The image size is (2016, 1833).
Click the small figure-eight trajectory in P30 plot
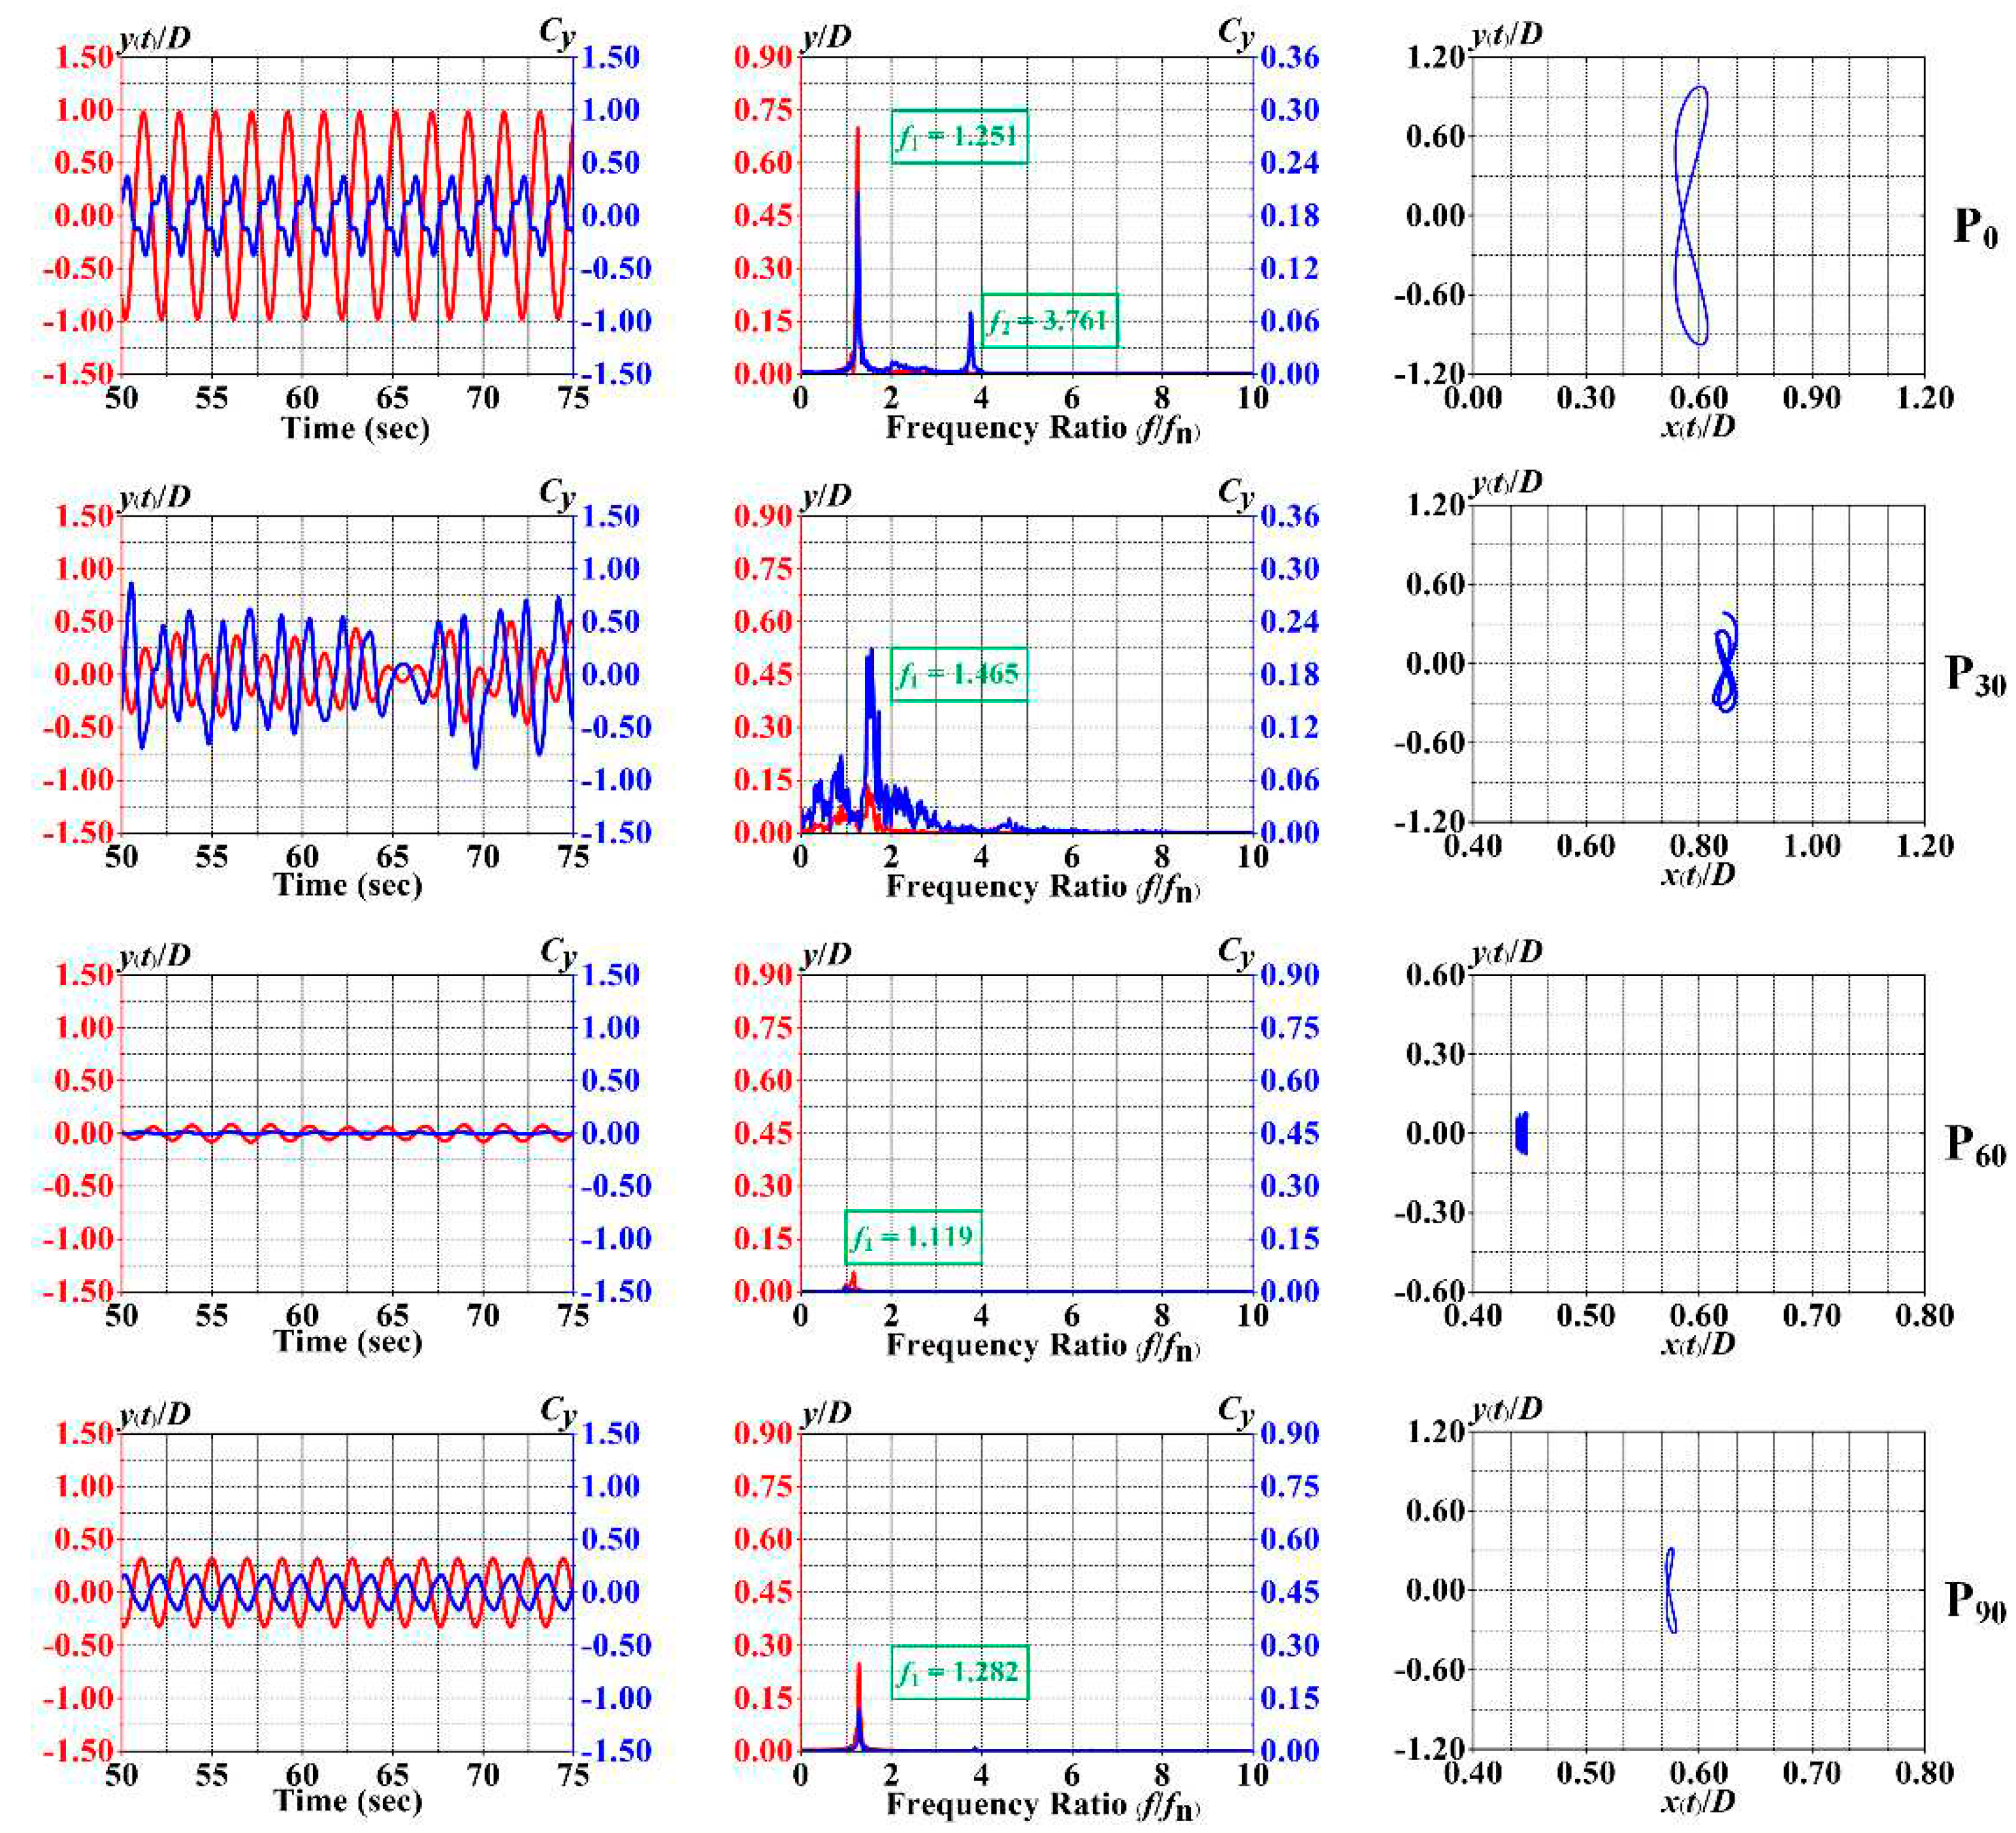(x=1725, y=663)
